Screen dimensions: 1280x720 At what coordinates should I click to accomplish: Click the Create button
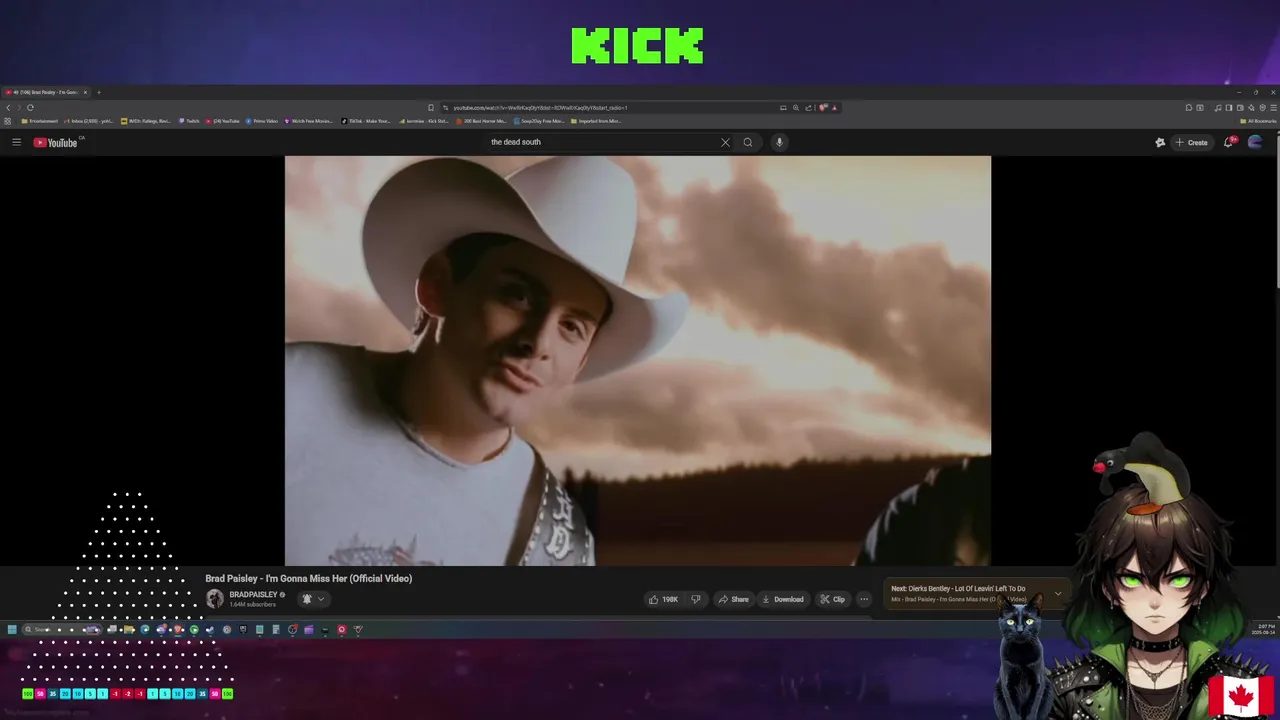[x=1191, y=142]
